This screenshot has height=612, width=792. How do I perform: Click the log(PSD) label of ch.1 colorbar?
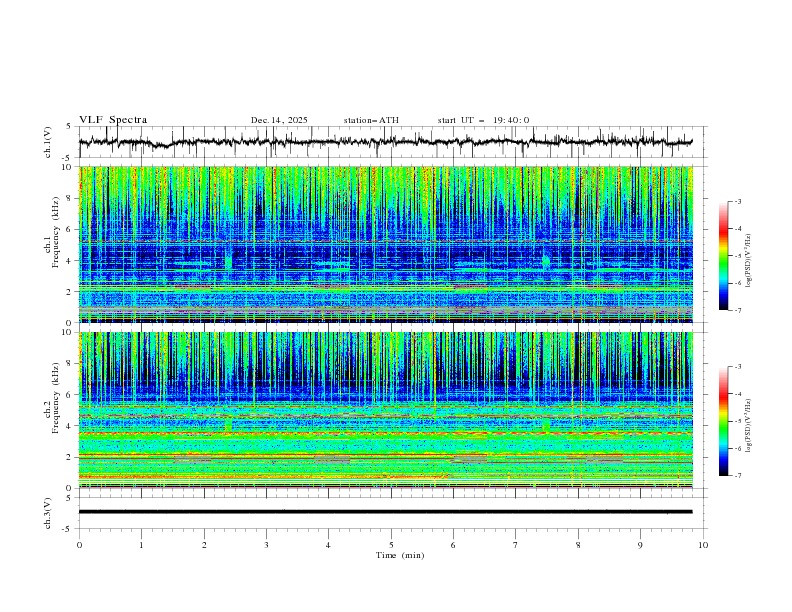coord(748,261)
